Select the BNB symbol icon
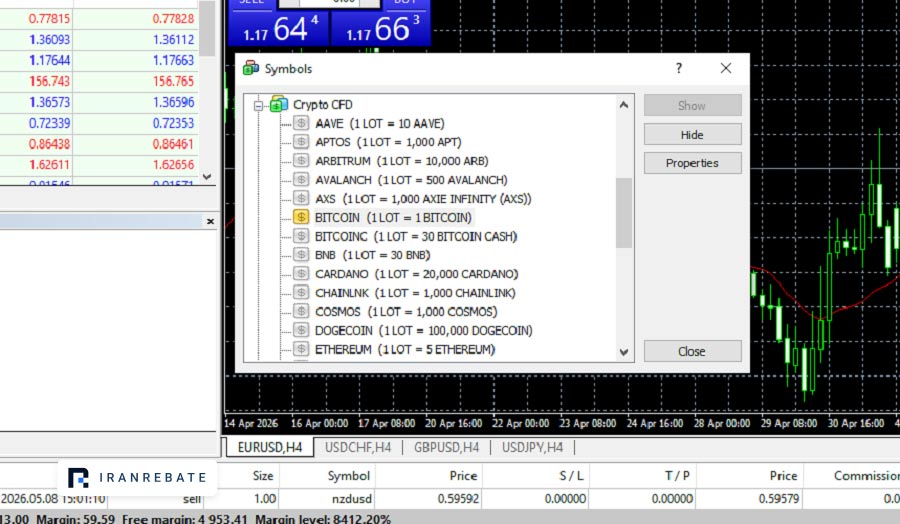The image size is (900, 524). coord(301,255)
